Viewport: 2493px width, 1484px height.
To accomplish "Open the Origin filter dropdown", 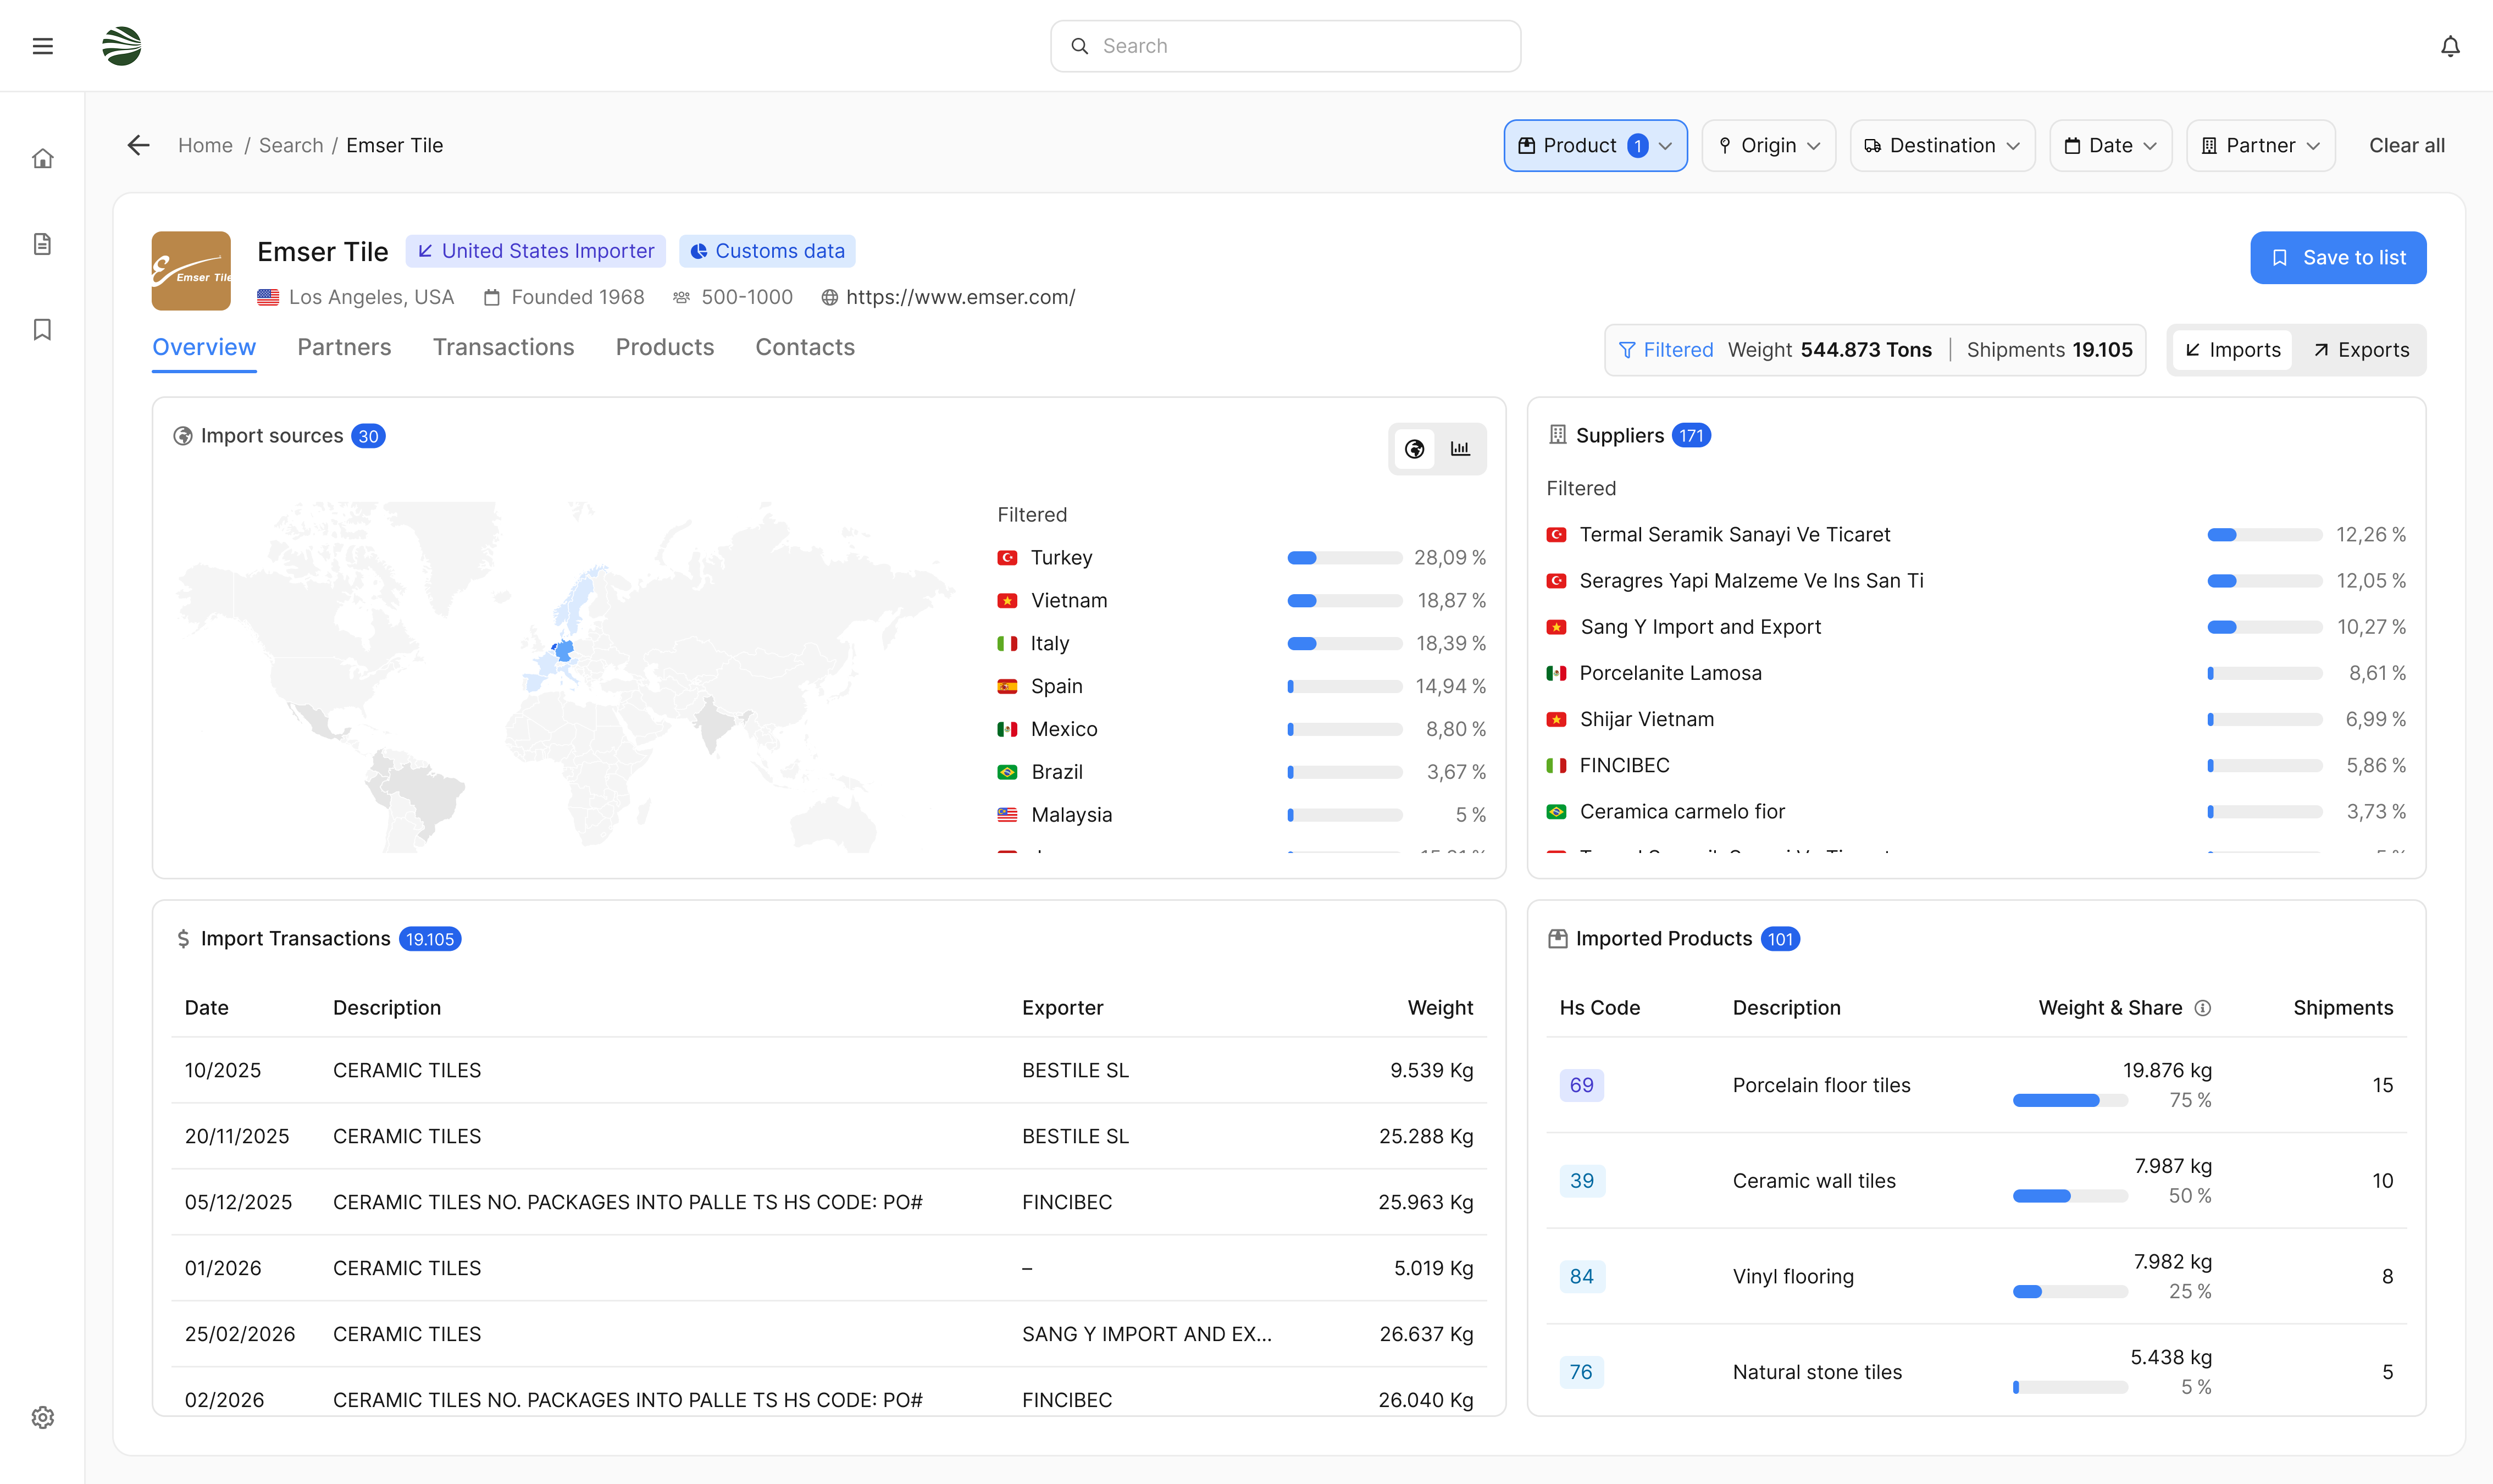I will pyautogui.click(x=1768, y=145).
